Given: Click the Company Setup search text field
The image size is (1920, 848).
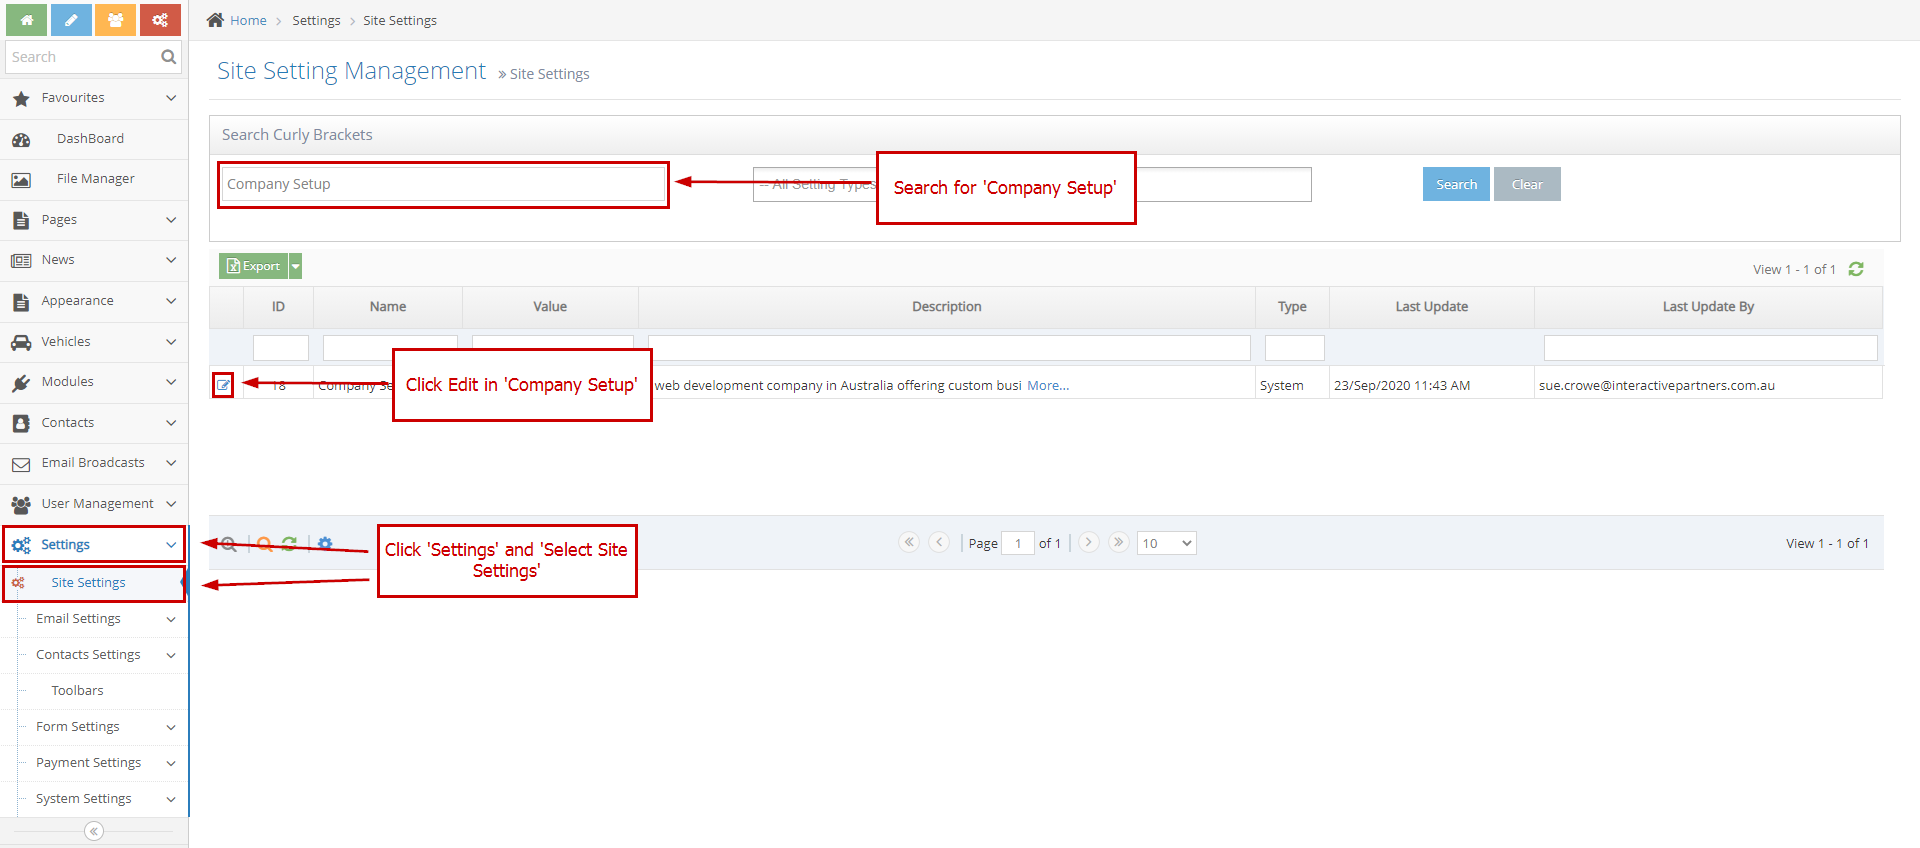Looking at the screenshot, I should tap(443, 184).
